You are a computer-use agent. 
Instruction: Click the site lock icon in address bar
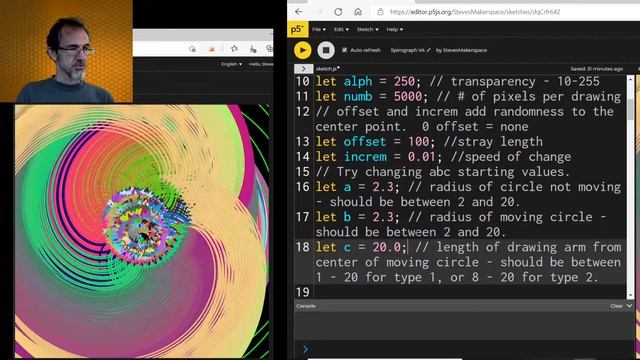380,12
